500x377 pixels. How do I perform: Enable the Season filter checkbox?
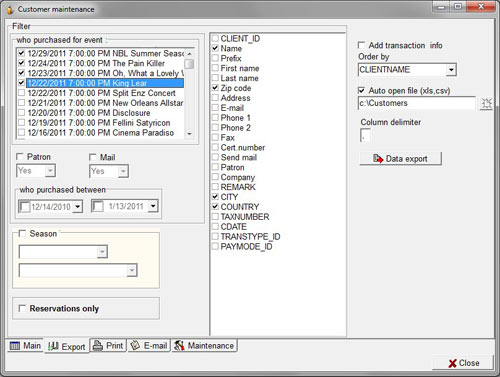(22, 233)
